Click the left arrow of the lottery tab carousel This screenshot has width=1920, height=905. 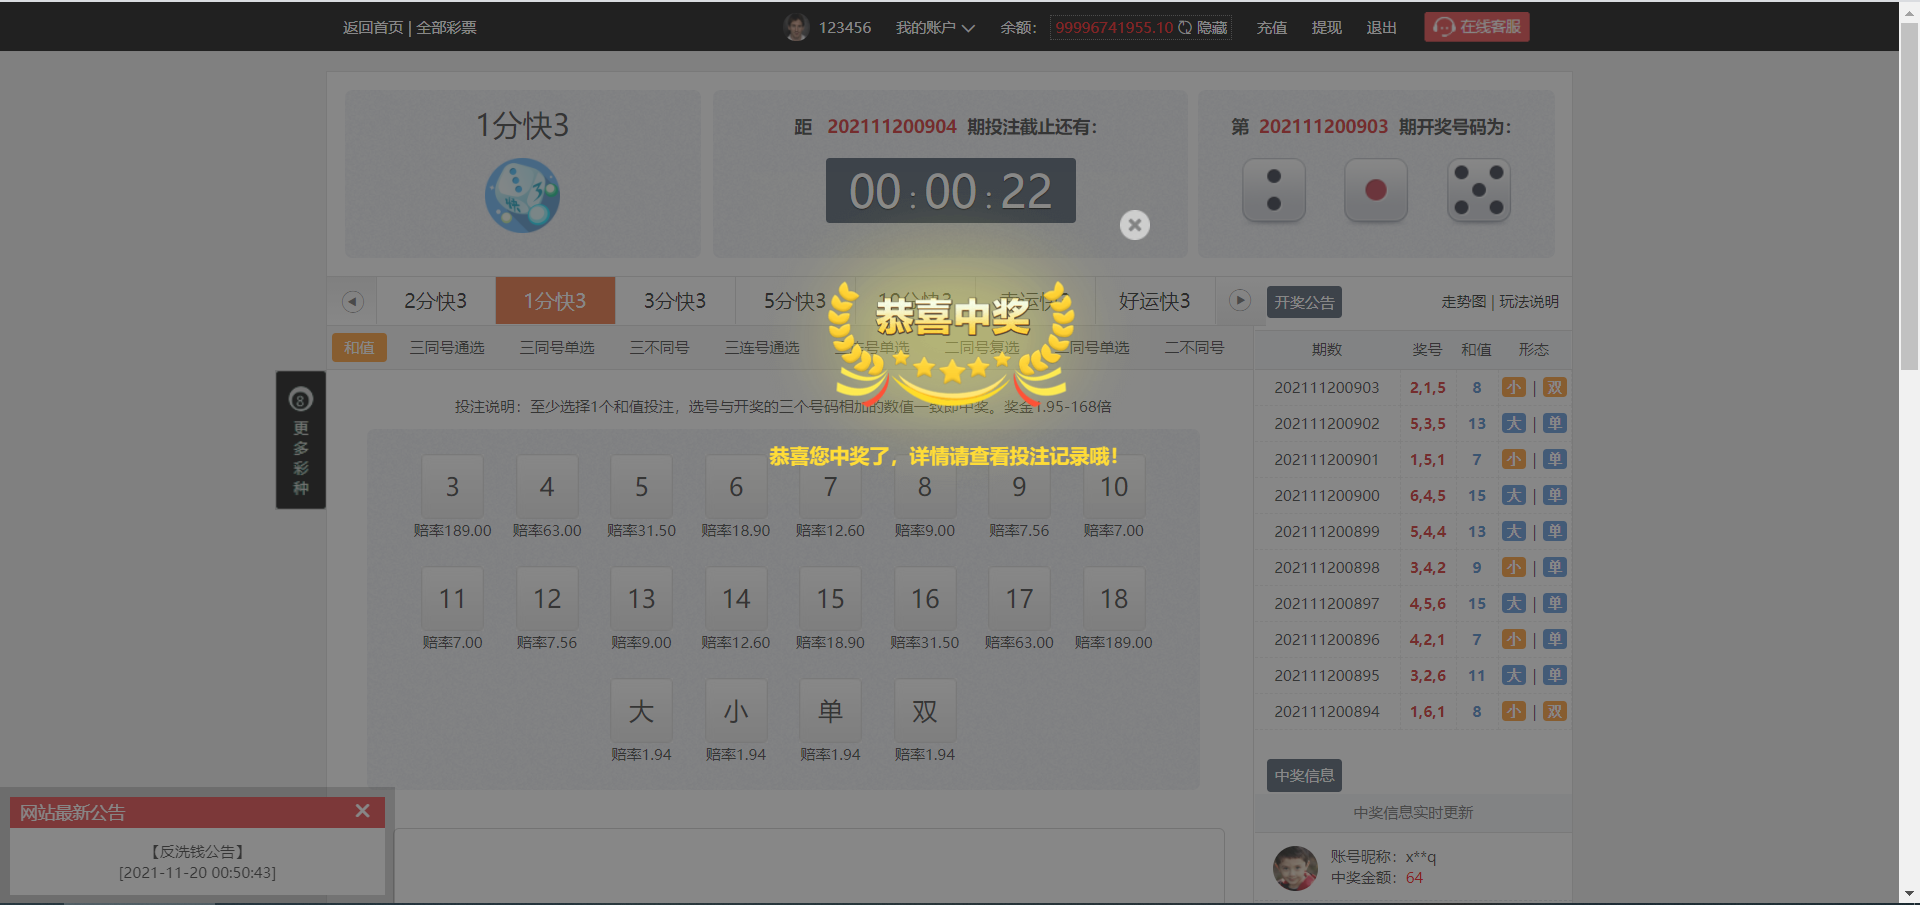[x=352, y=301]
